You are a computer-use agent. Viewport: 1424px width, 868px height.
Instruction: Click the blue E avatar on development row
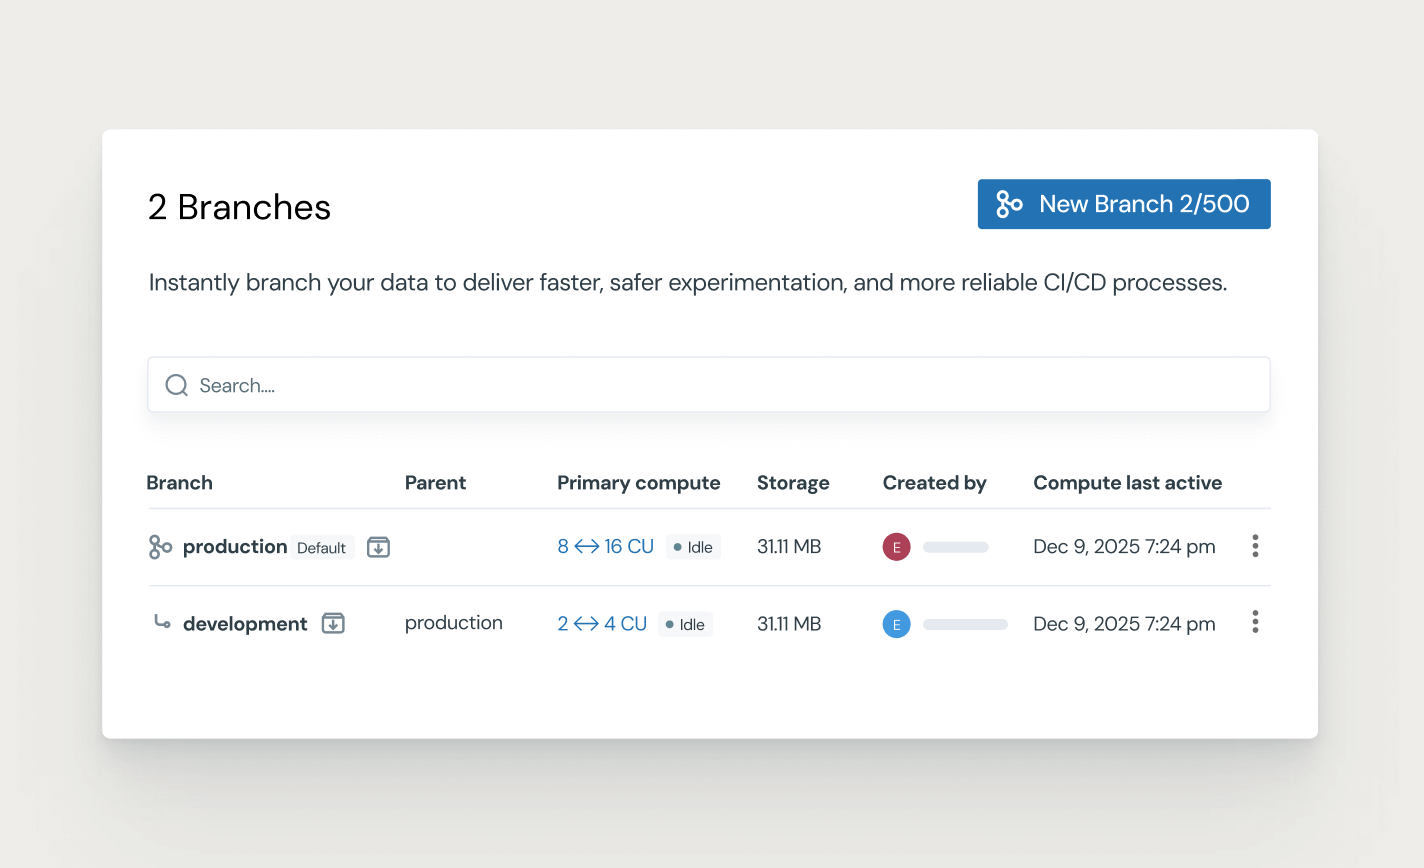[x=896, y=624]
